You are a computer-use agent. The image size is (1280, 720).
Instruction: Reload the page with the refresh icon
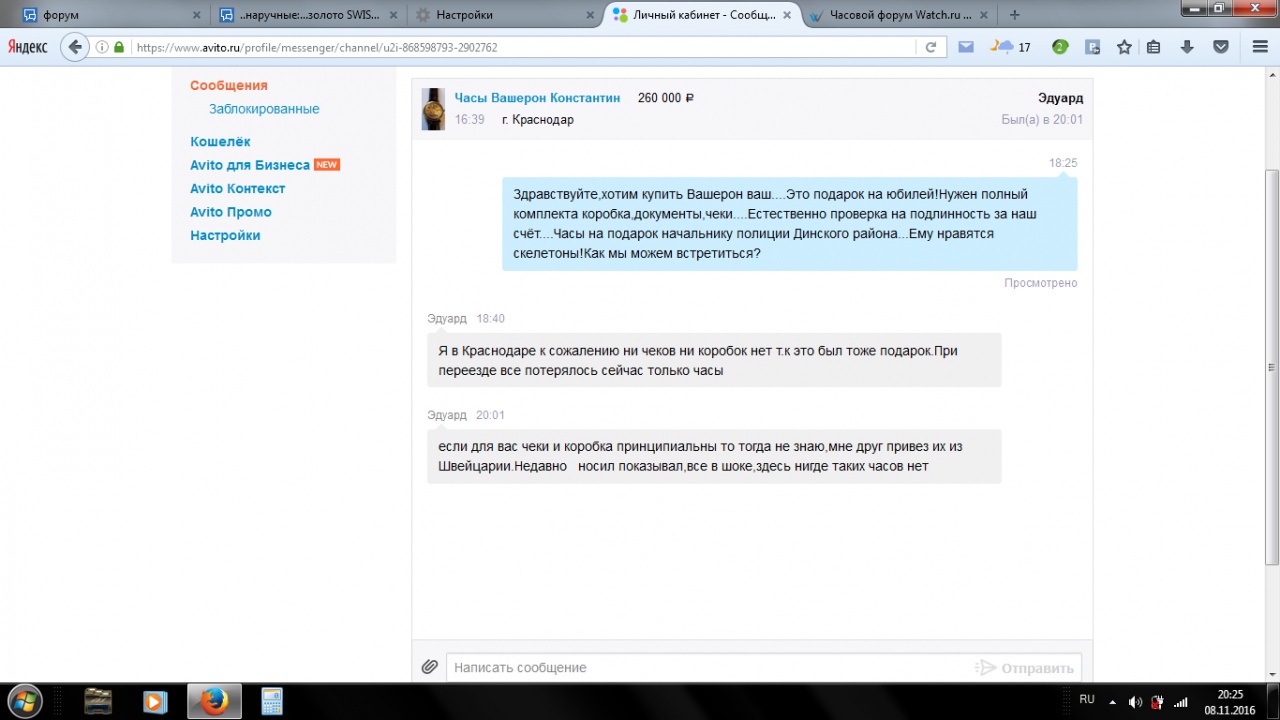click(931, 47)
